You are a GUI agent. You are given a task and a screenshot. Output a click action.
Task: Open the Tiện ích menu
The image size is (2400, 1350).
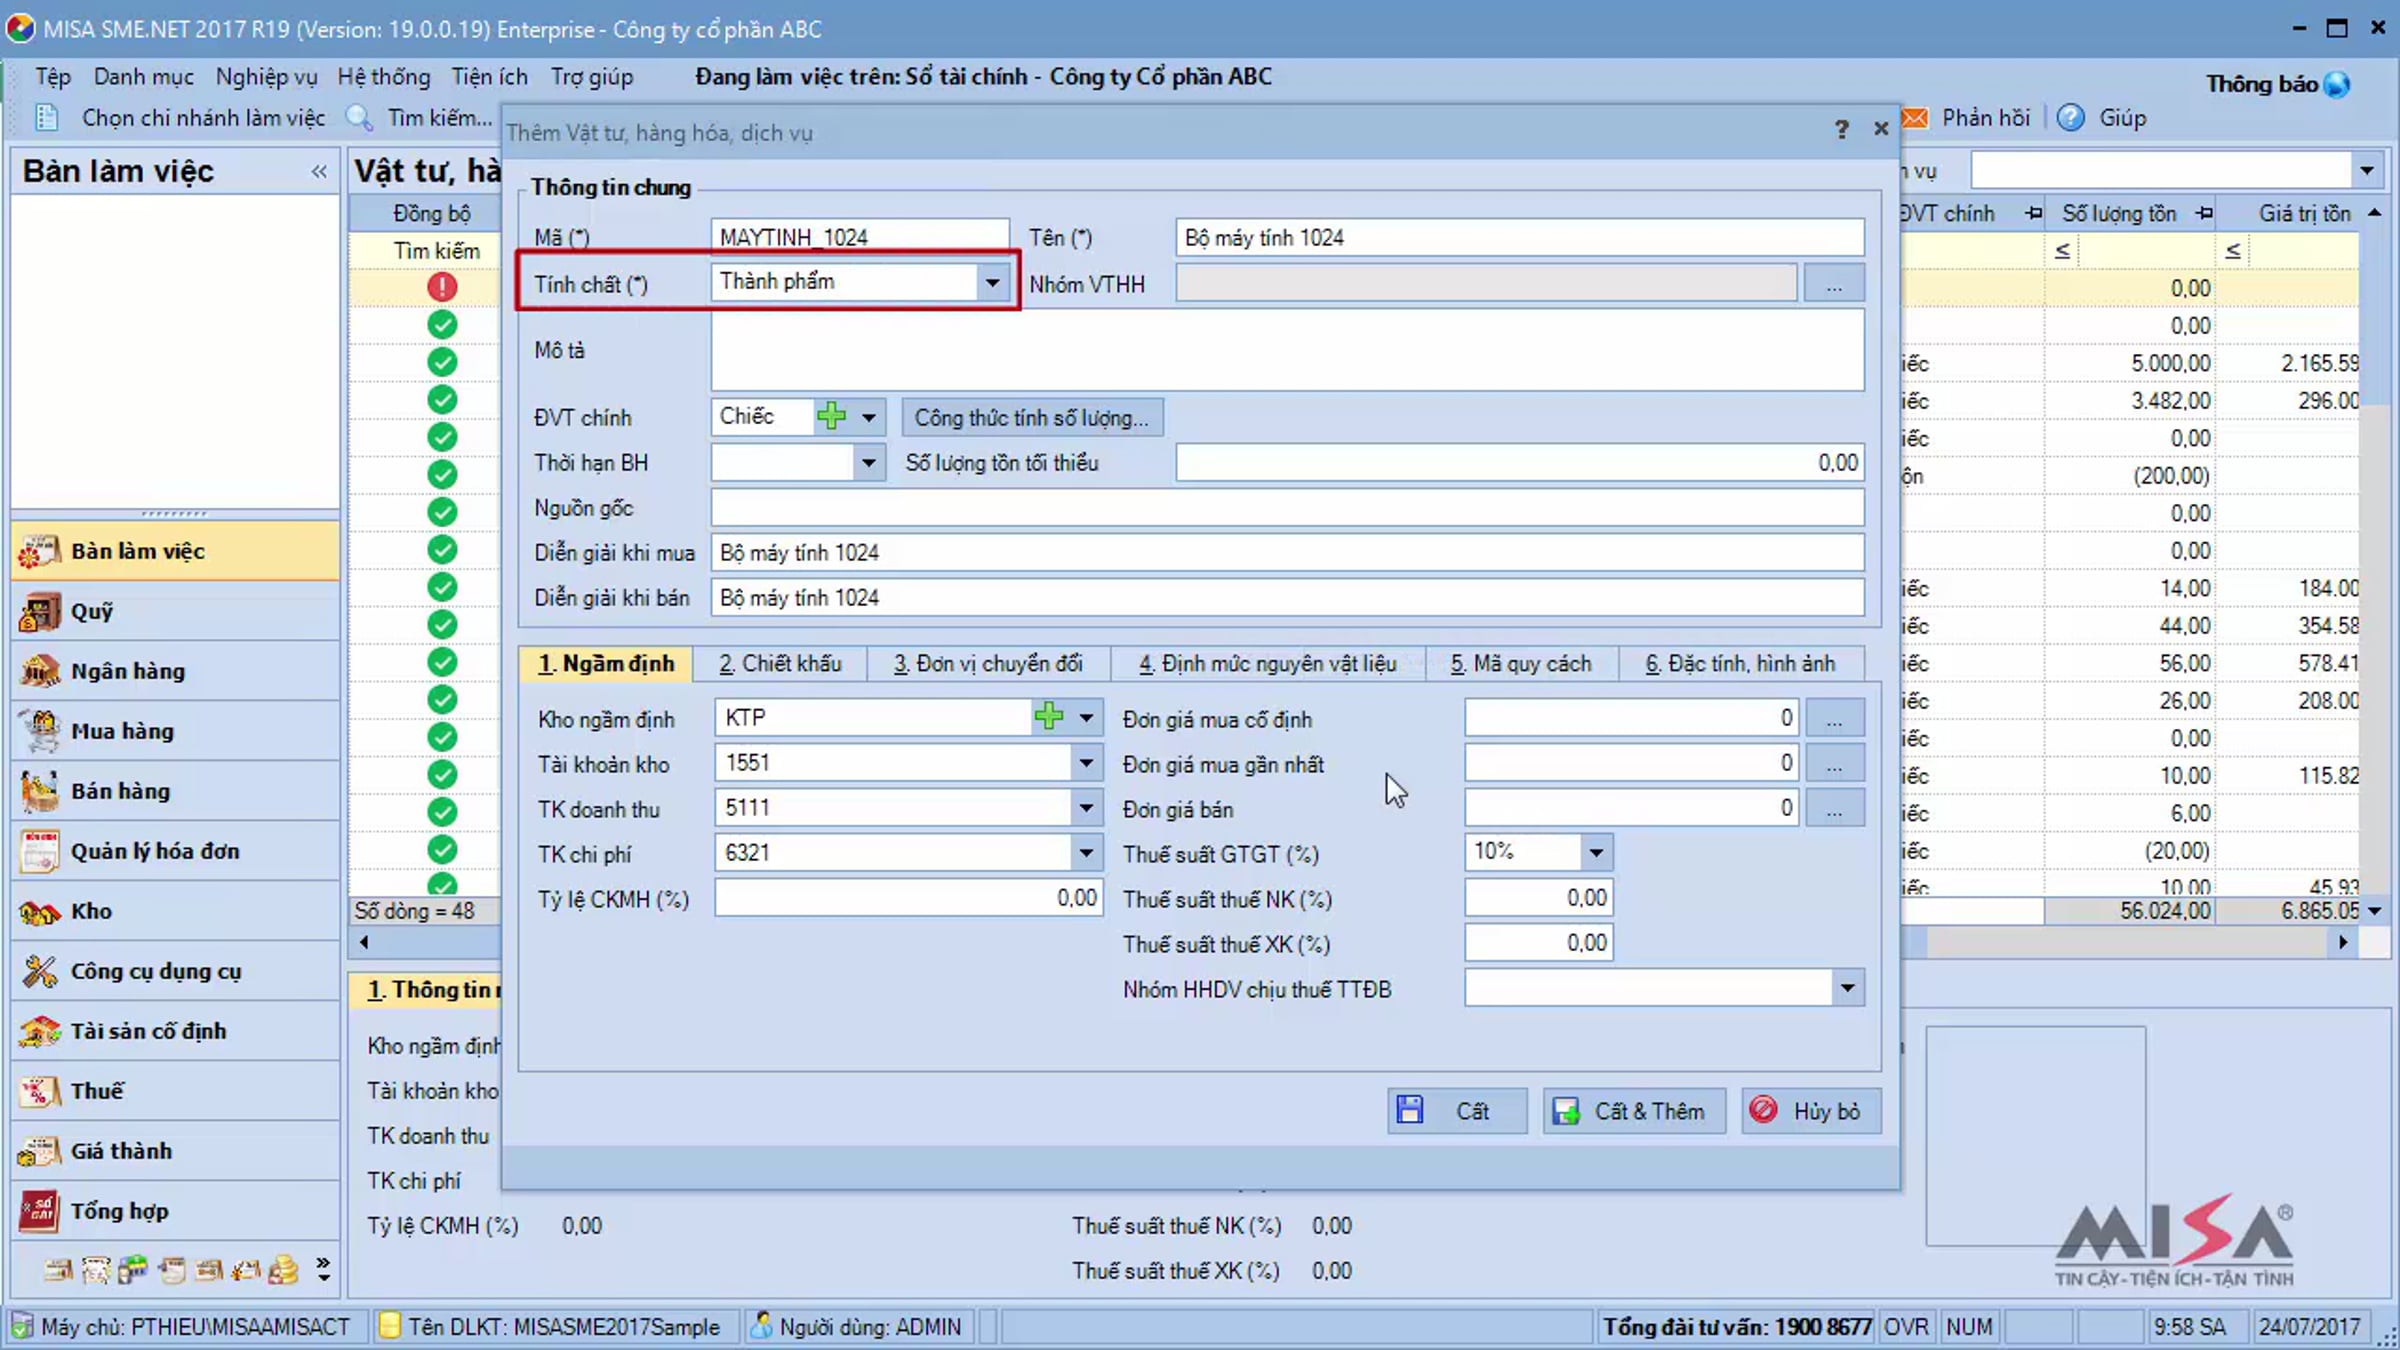pos(489,77)
